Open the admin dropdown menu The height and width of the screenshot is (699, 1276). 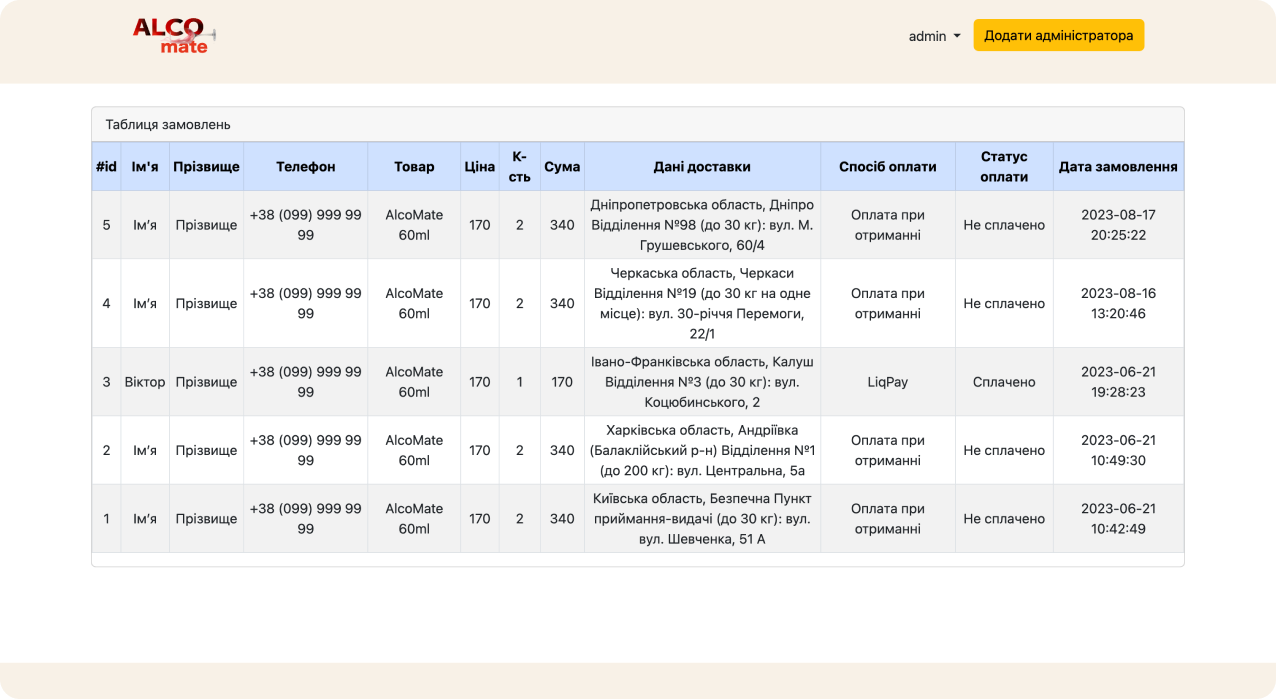click(934, 36)
